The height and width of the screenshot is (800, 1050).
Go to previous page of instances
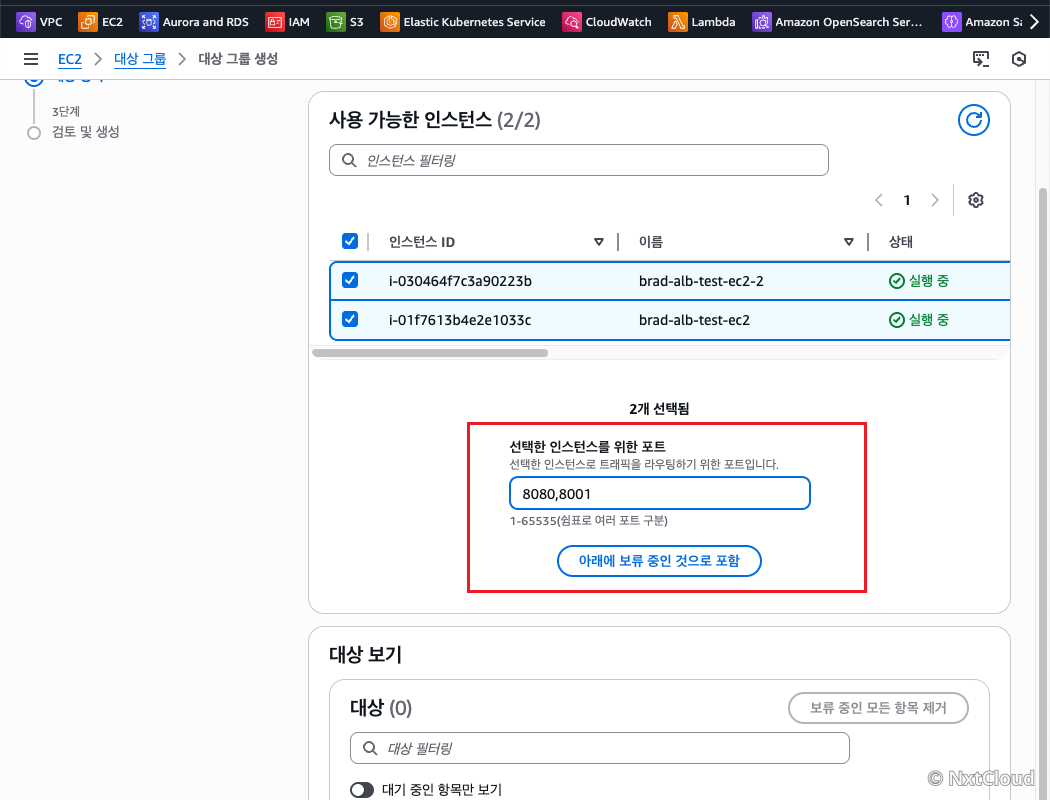point(879,199)
